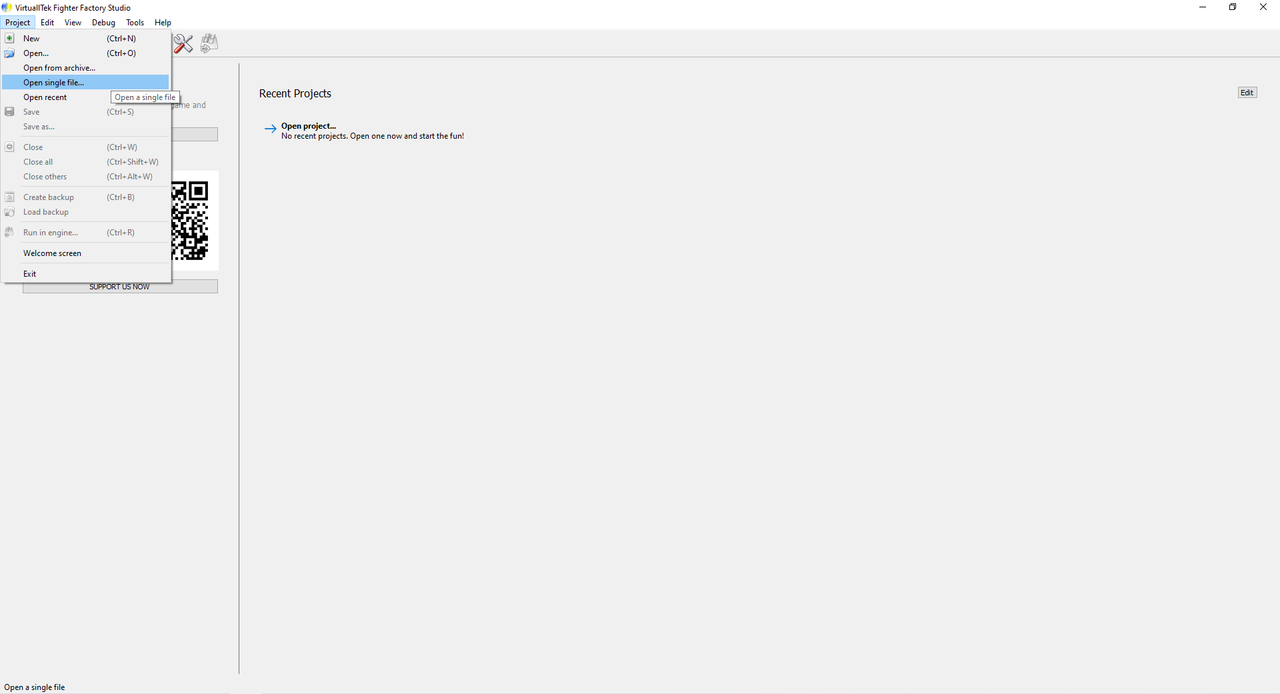Click the (Ctrl+Shift+W) shortcut text
Image resolution: width=1280 pixels, height=694 pixels.
pyautogui.click(x=132, y=162)
